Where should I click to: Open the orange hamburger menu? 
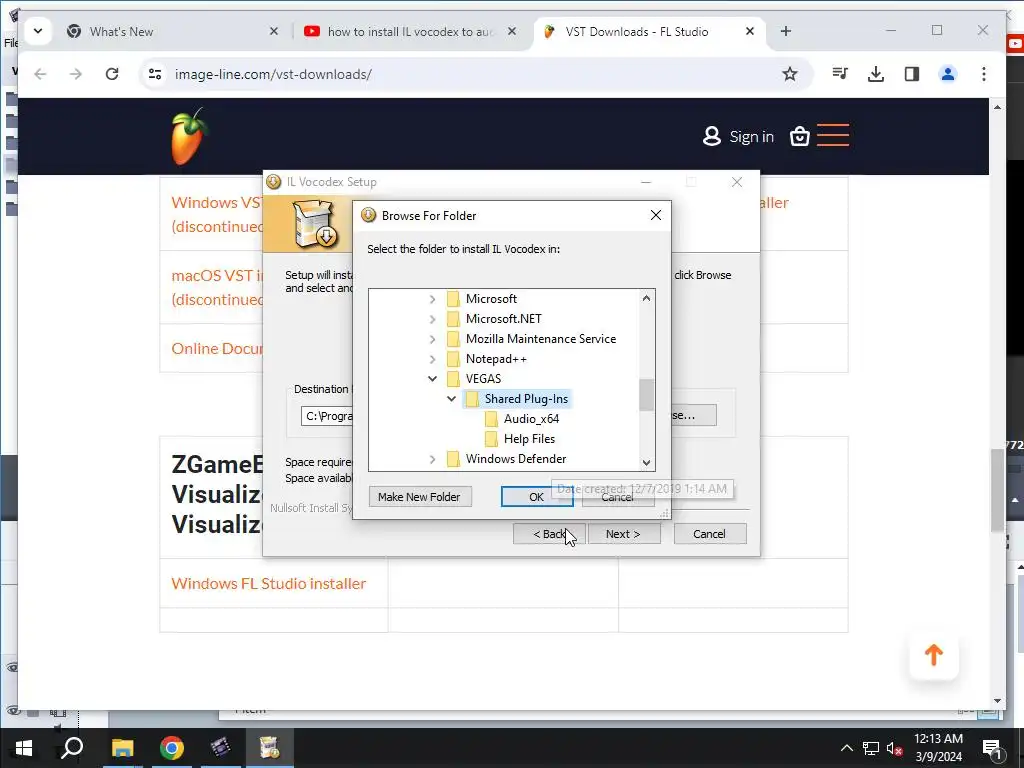(833, 135)
